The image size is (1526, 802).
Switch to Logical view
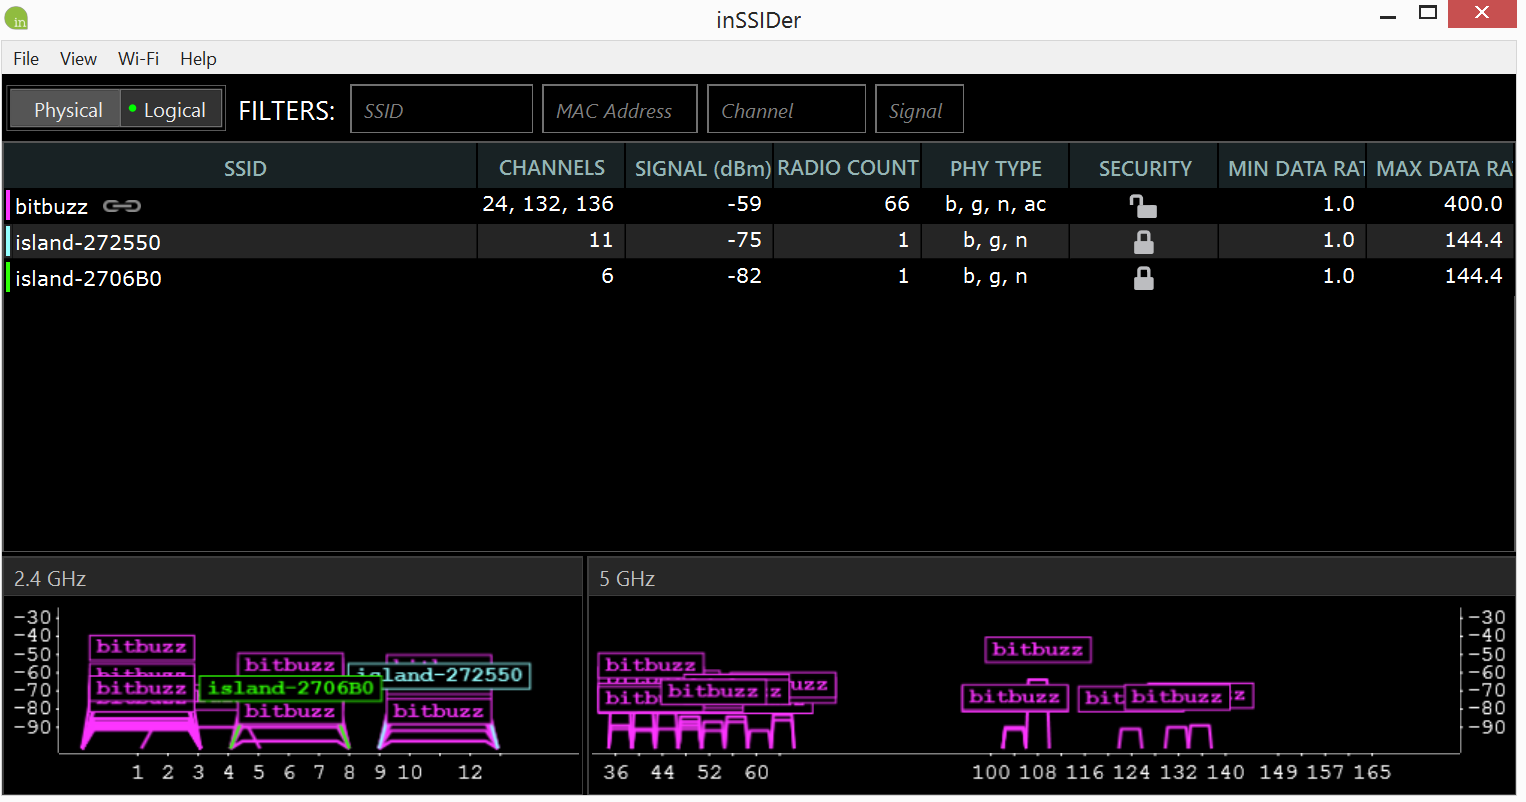pyautogui.click(x=171, y=109)
